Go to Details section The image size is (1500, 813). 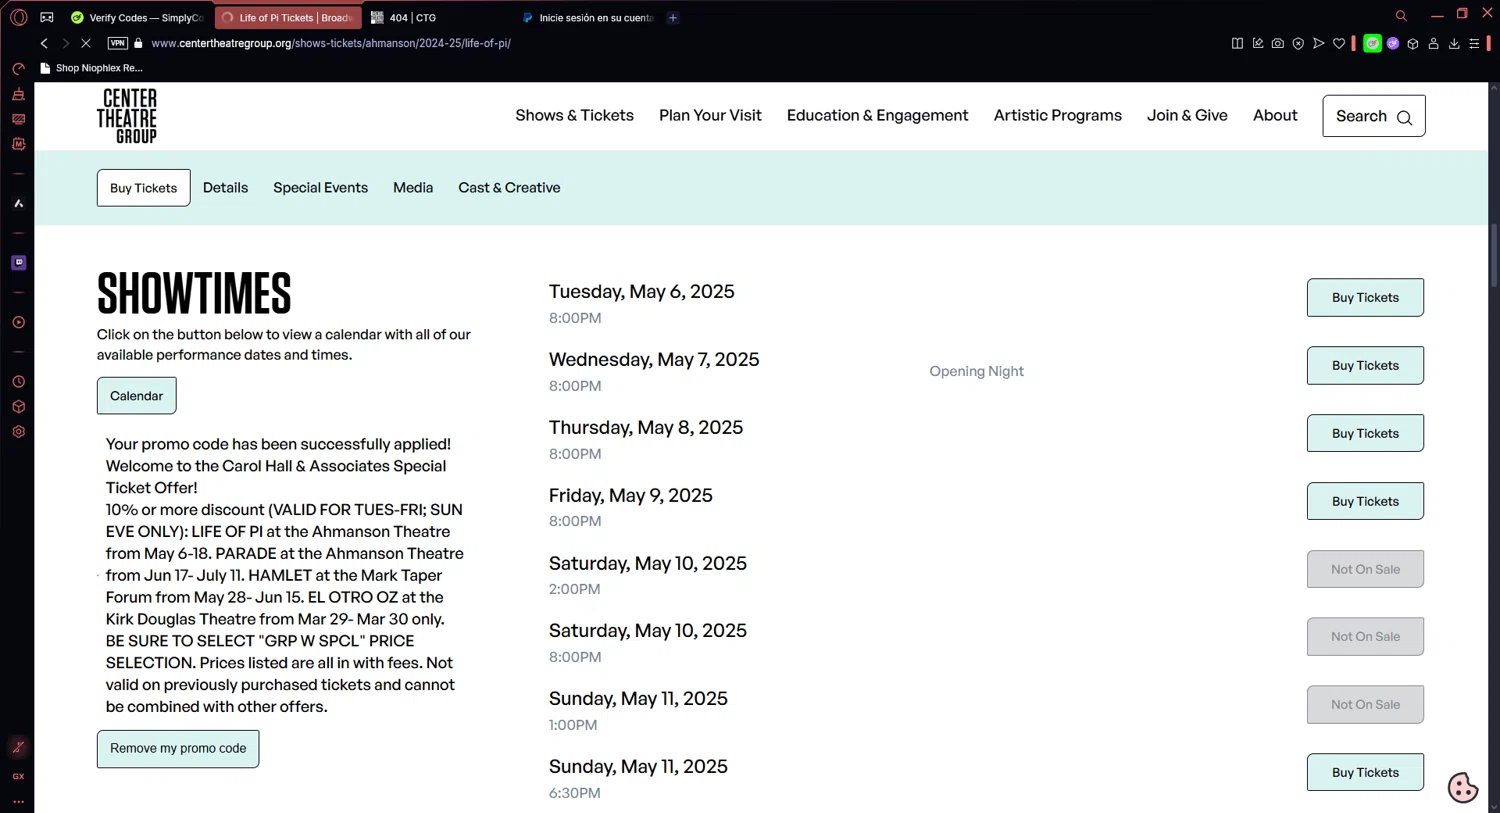[x=225, y=187]
